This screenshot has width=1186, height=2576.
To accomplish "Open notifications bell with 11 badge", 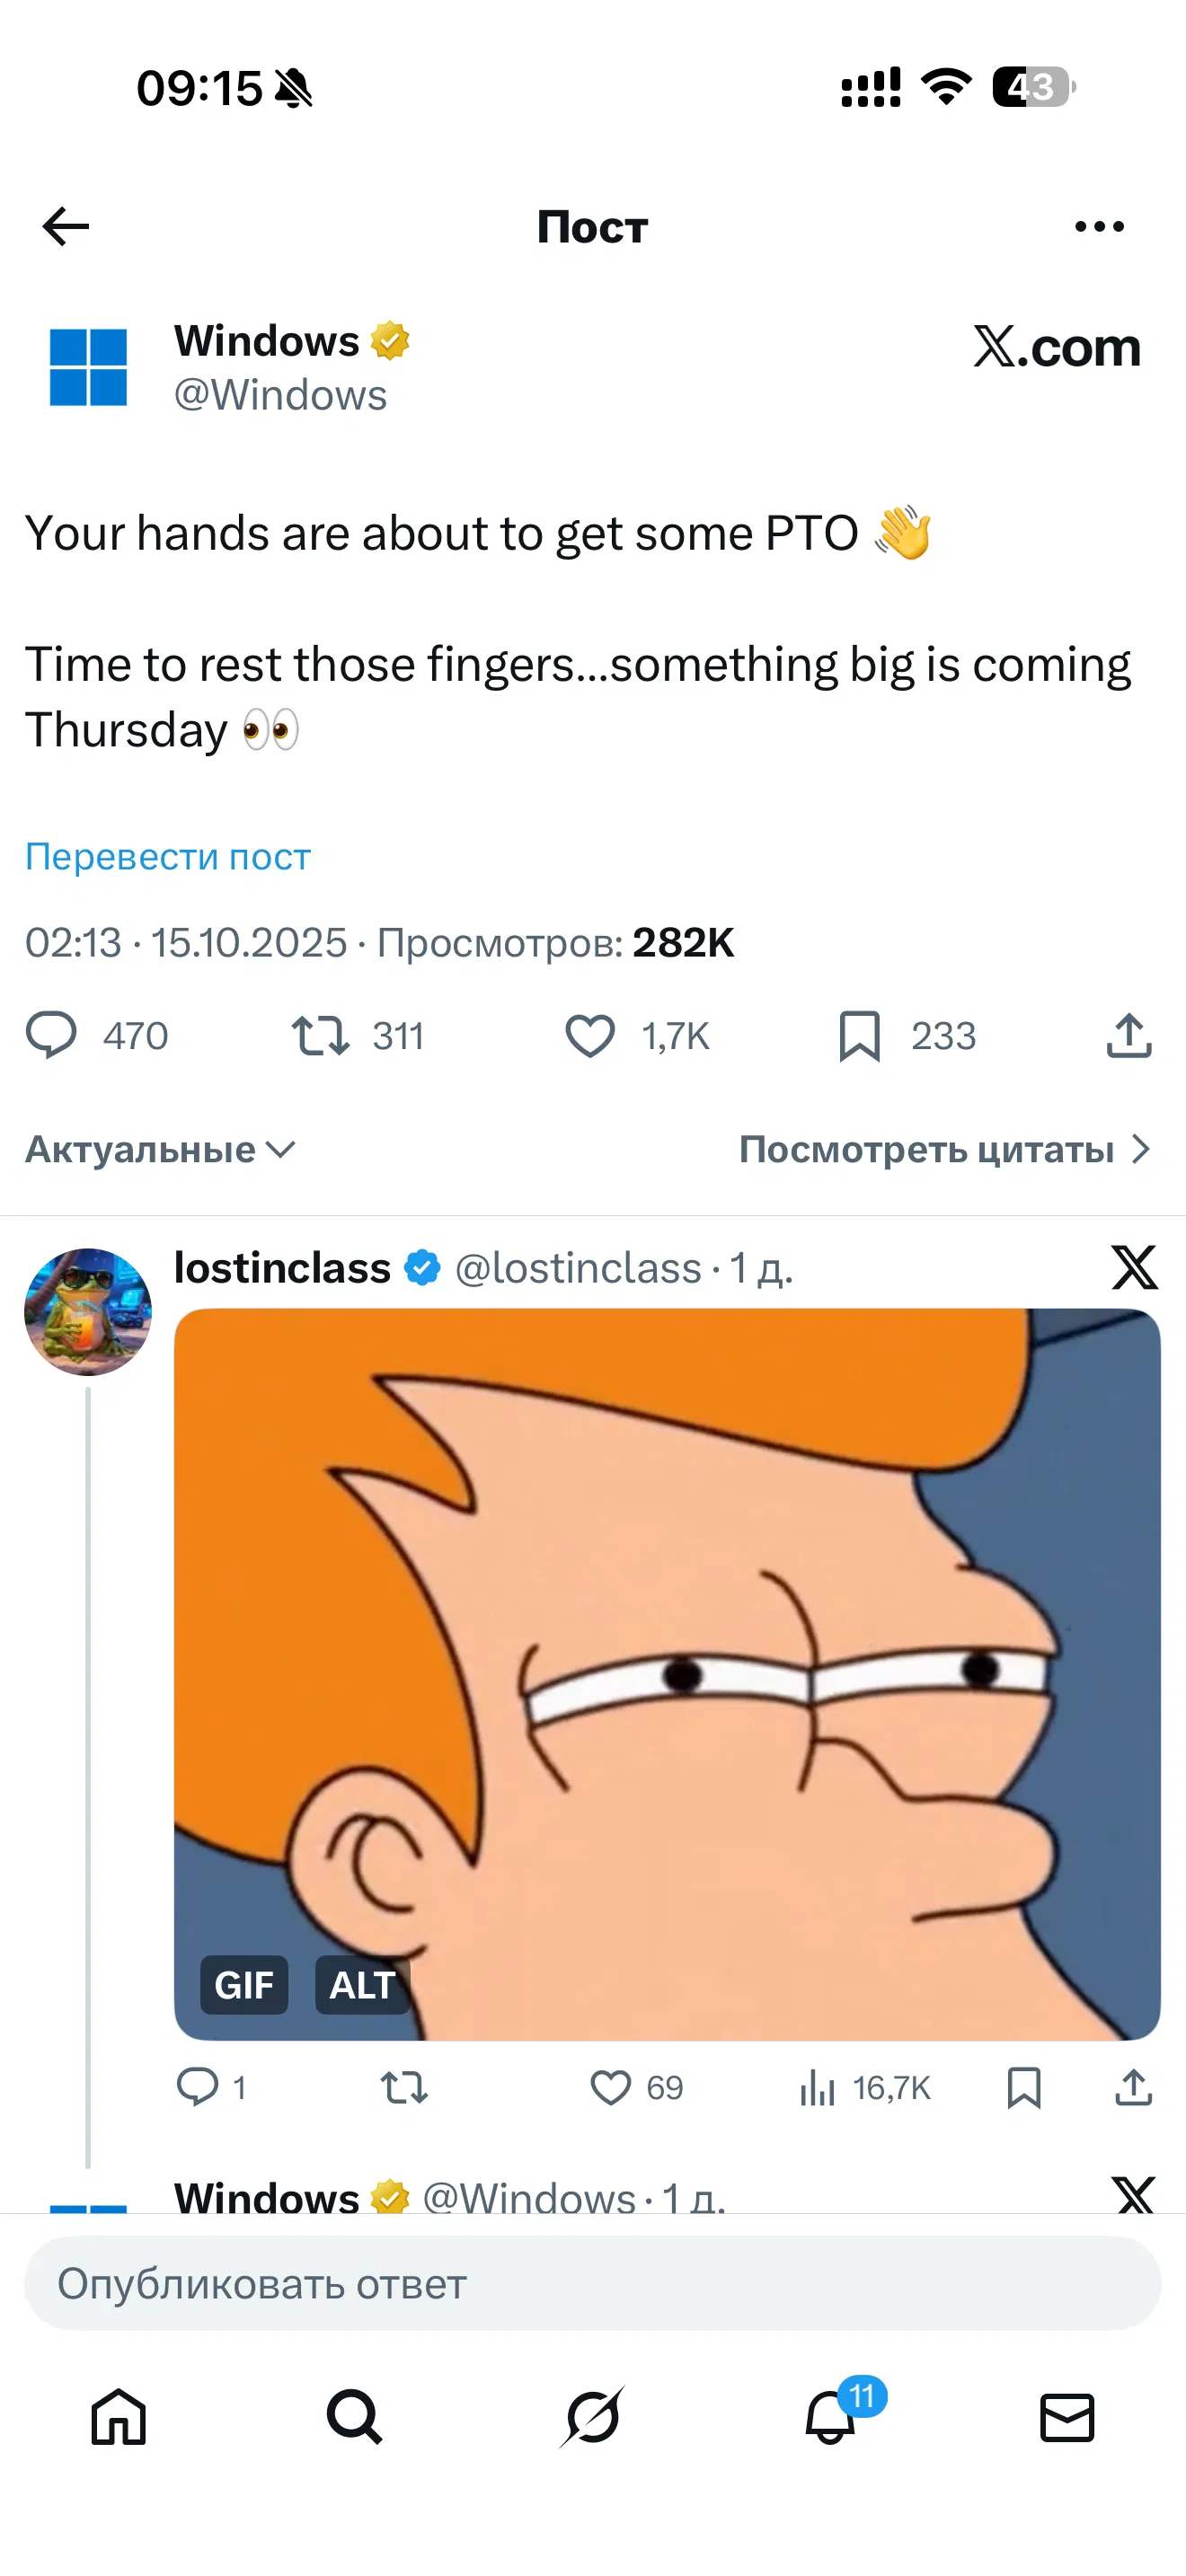I will [831, 2418].
